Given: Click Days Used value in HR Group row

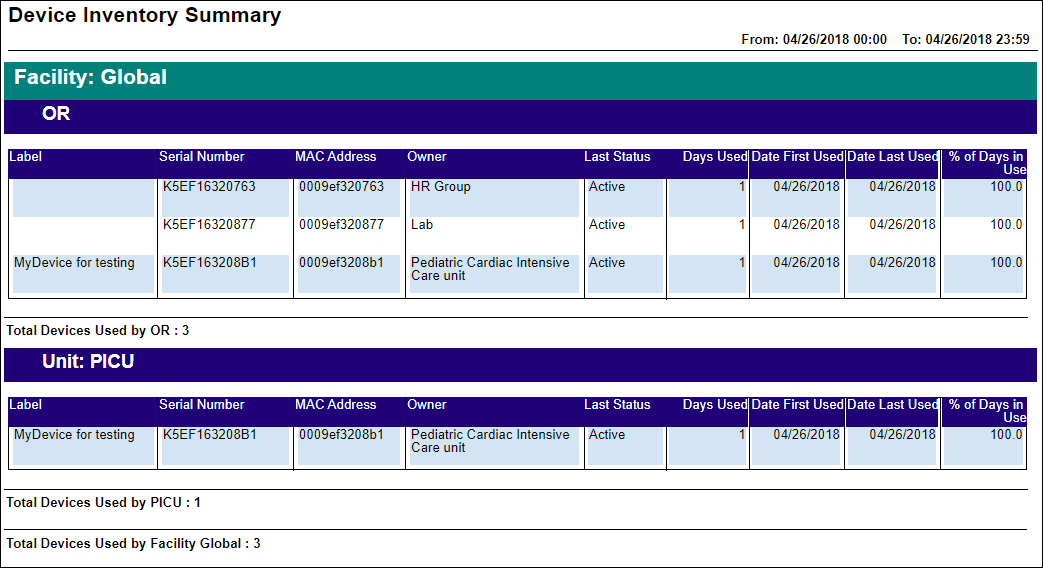Looking at the screenshot, I should pos(742,187).
